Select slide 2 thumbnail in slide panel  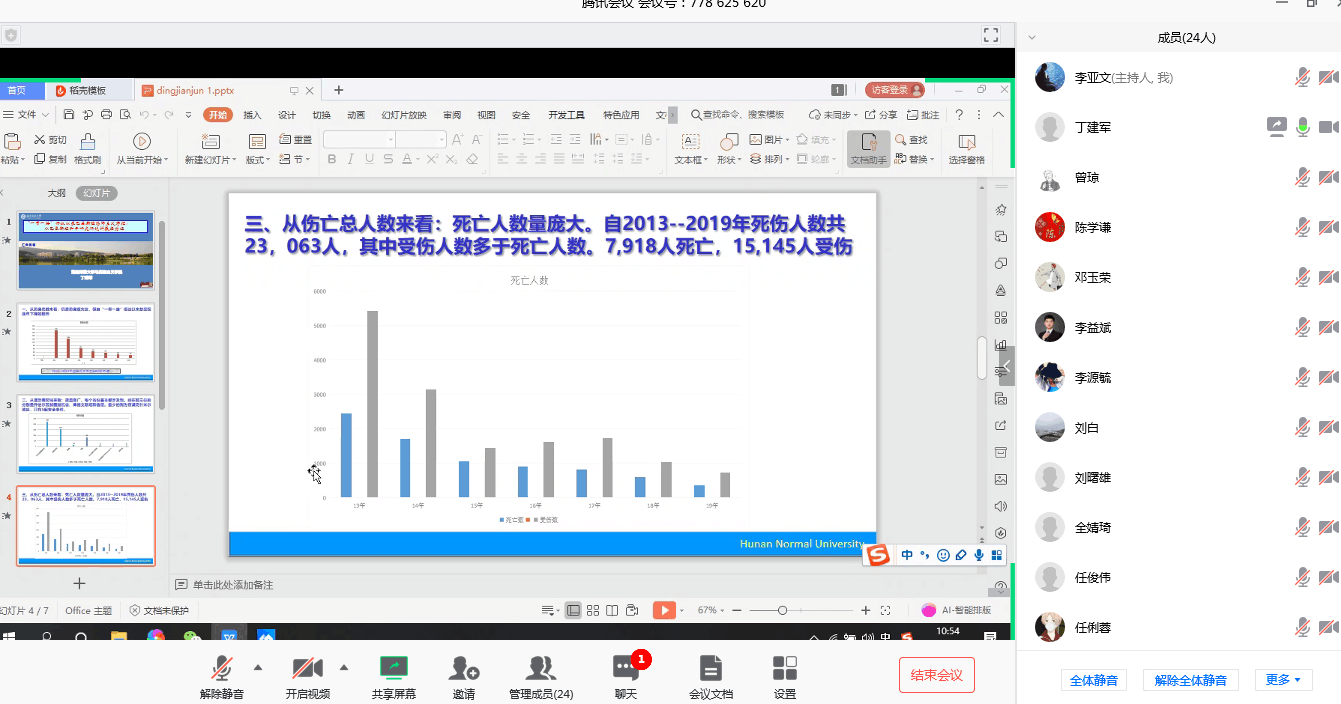86,343
